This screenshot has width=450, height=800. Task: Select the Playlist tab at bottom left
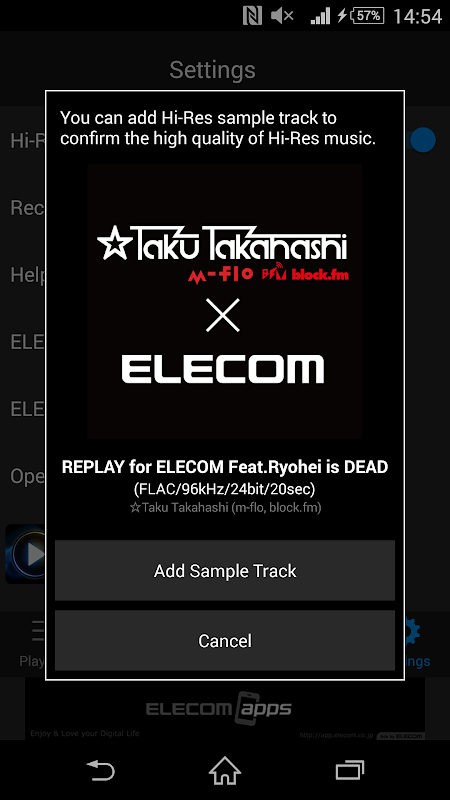tap(32, 643)
